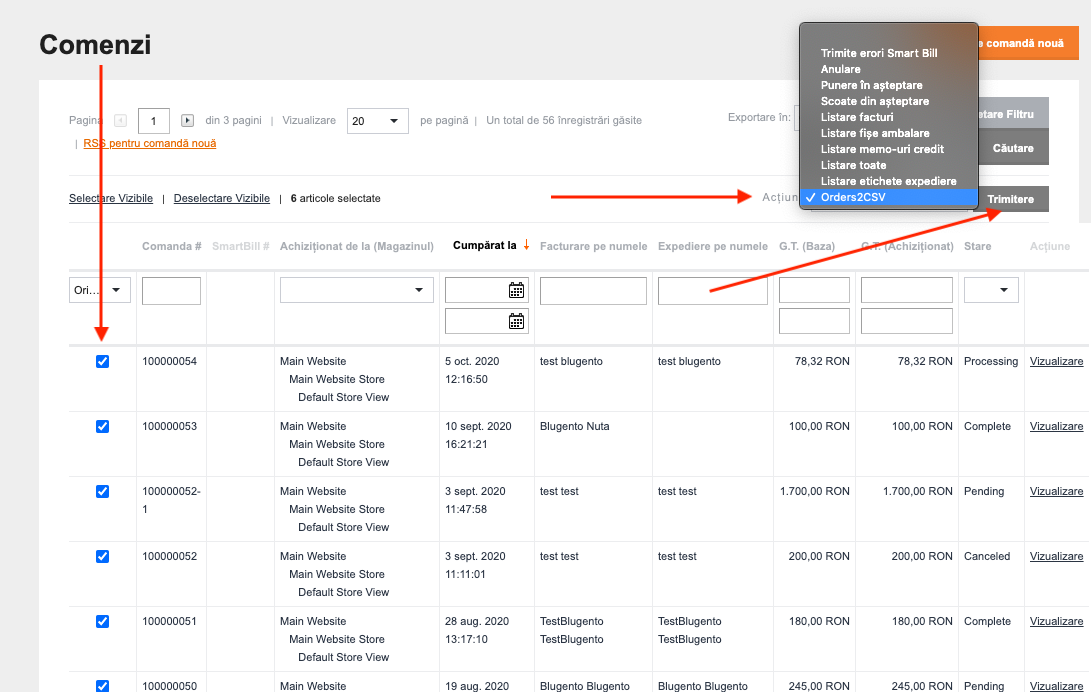Click Selectare Vizibile link
Viewport: 1091px width, 692px height.
111,198
